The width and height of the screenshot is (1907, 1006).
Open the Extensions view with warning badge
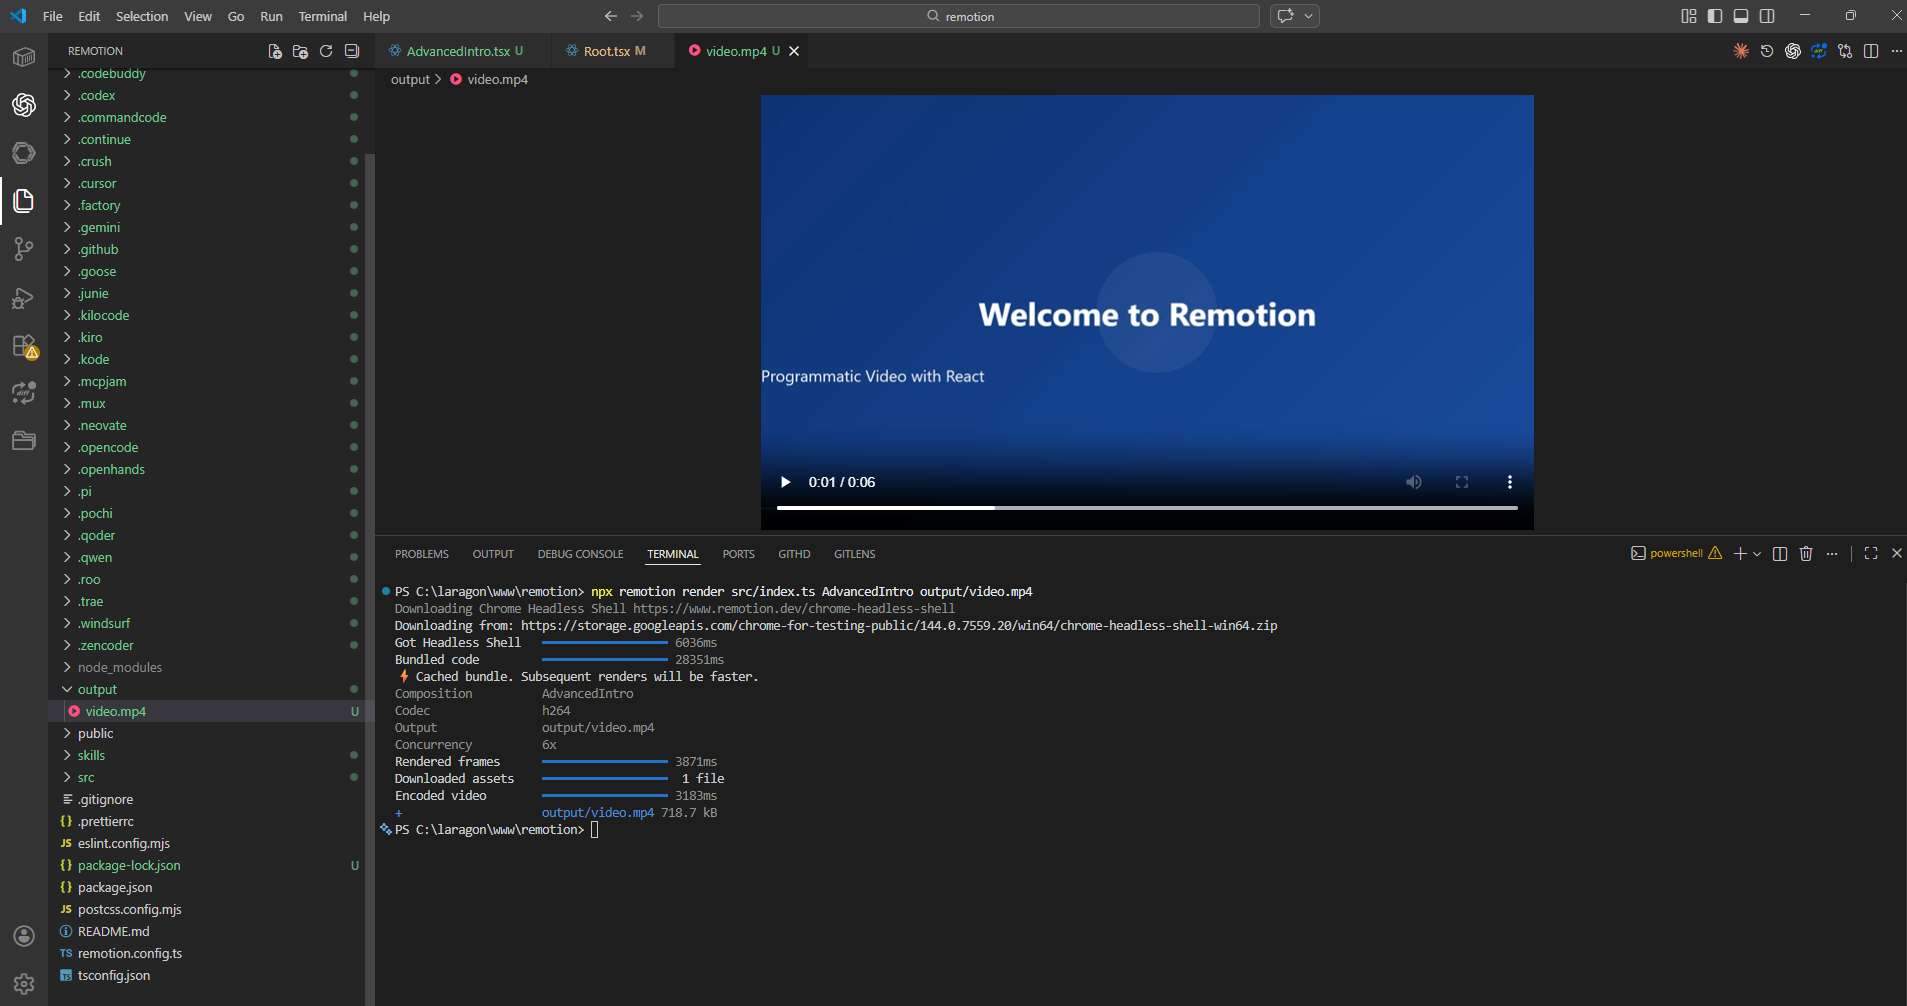coord(24,346)
